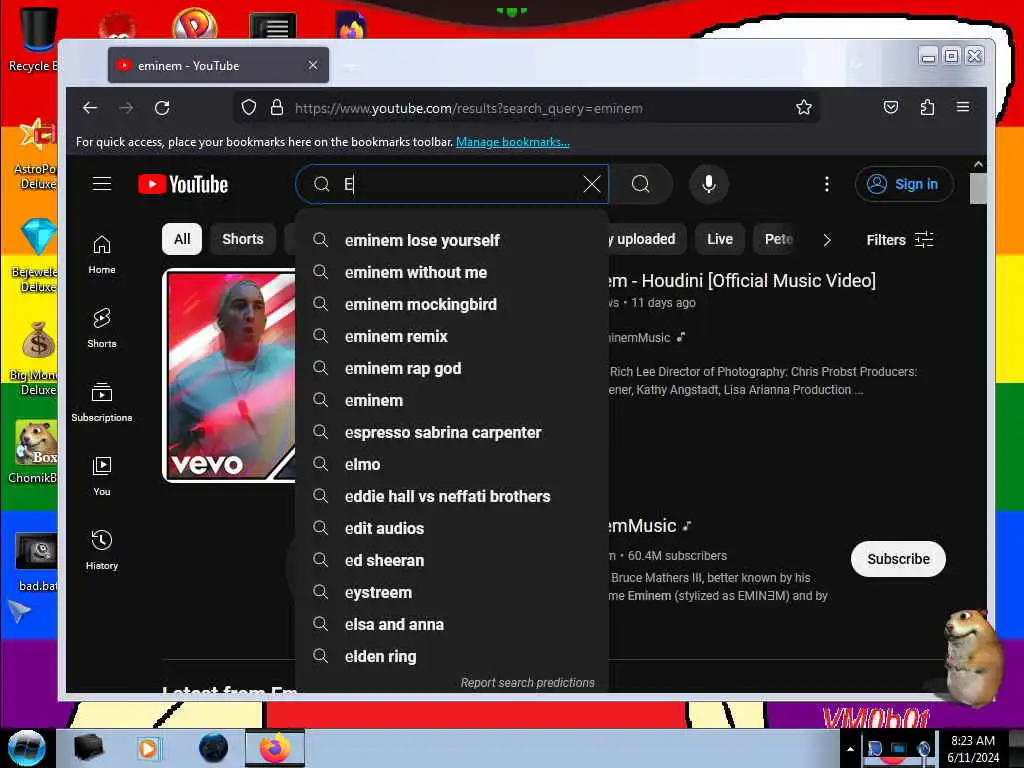The width and height of the screenshot is (1024, 768).
Task: Click the Firefox address bar URL
Action: click(468, 108)
